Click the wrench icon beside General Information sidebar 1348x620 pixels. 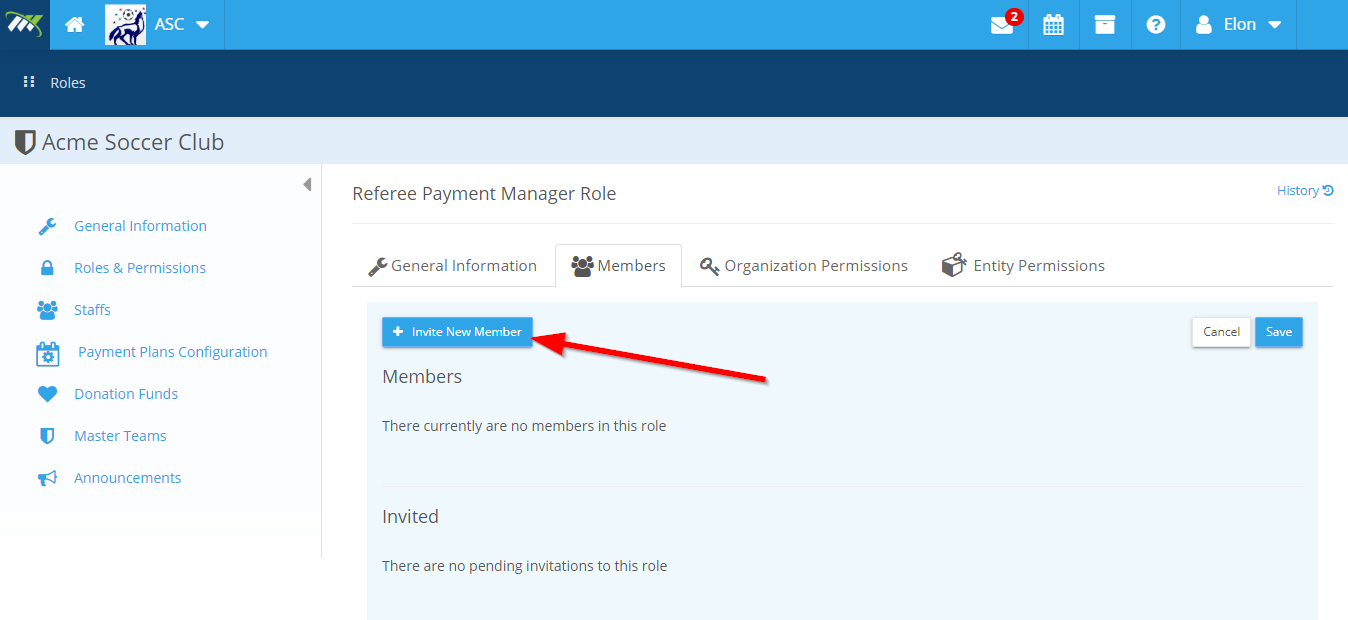point(47,226)
